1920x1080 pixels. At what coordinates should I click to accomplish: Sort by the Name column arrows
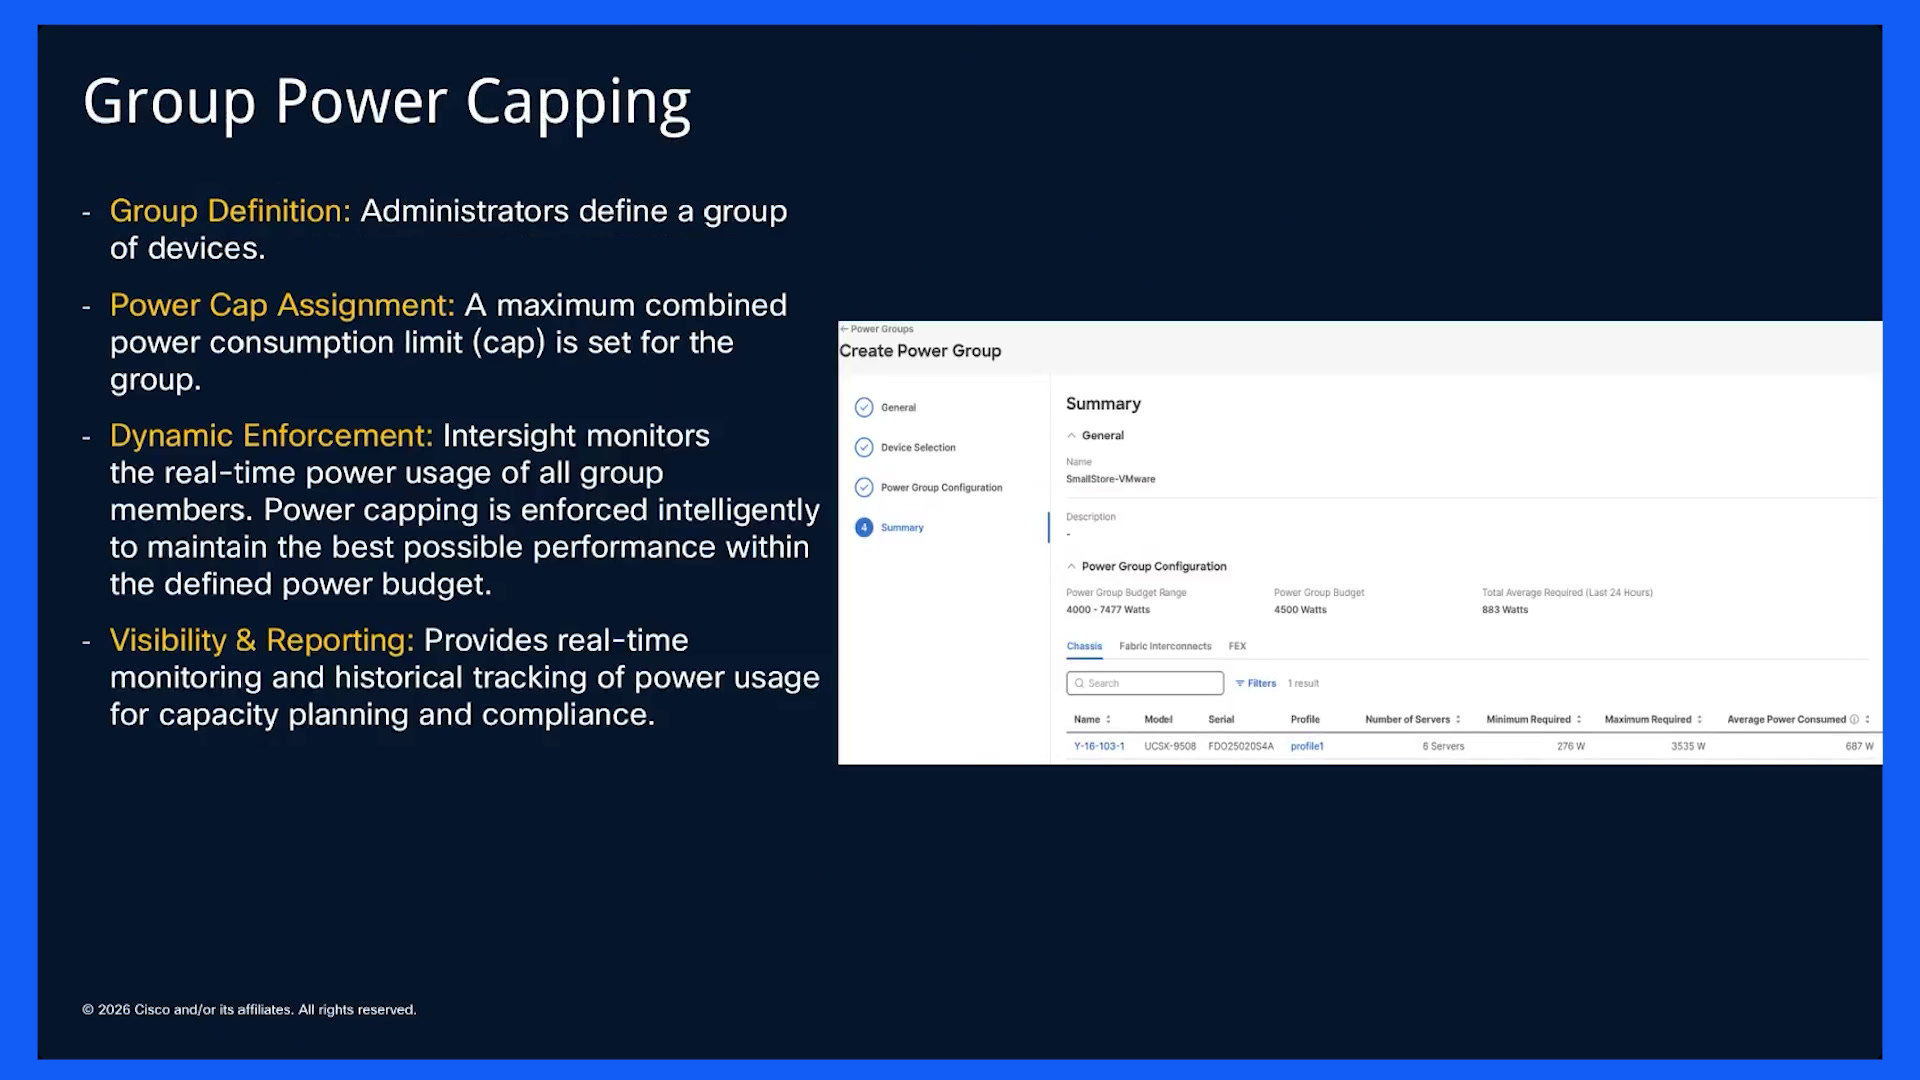[1108, 719]
